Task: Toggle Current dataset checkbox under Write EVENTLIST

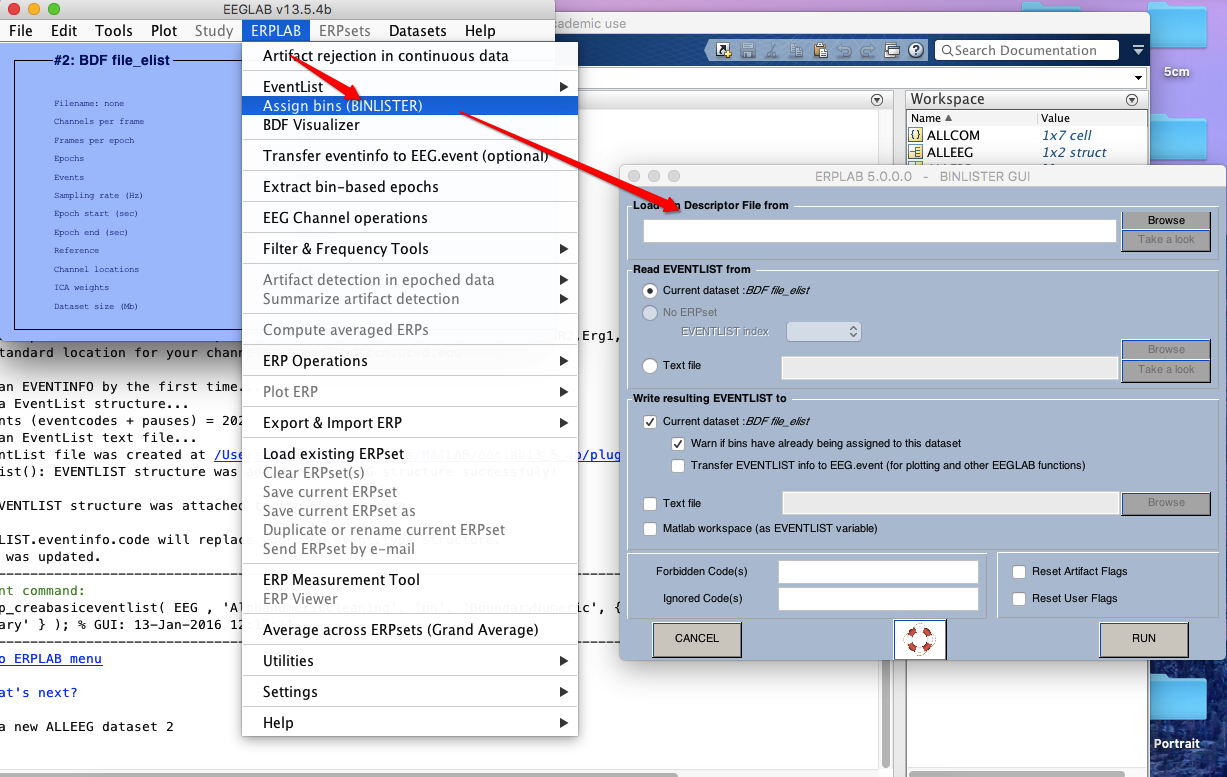Action: [651, 422]
